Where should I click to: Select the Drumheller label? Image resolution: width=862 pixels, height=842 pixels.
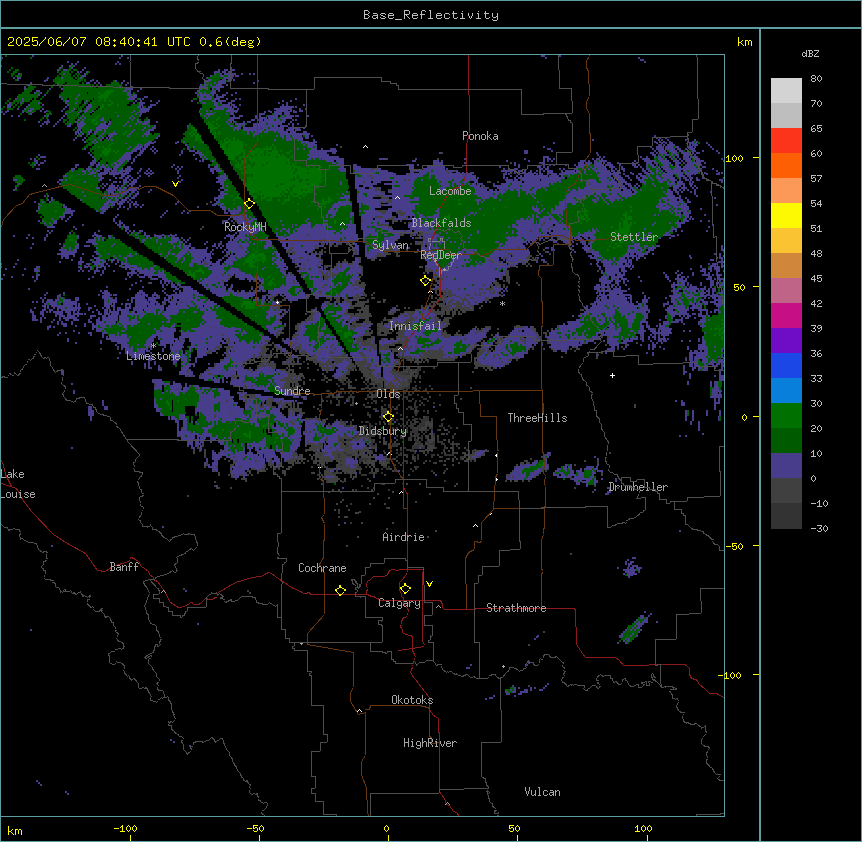(x=638, y=487)
